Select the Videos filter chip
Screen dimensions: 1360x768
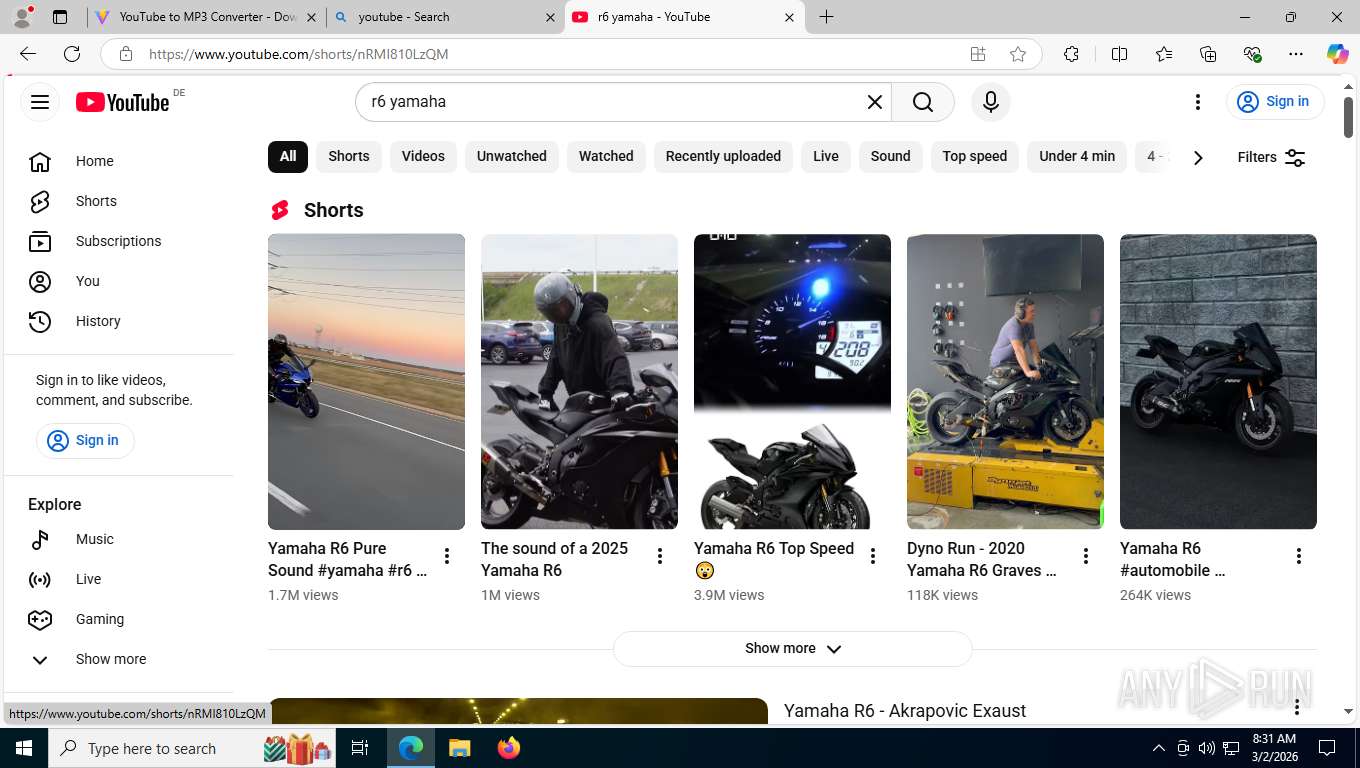[423, 156]
